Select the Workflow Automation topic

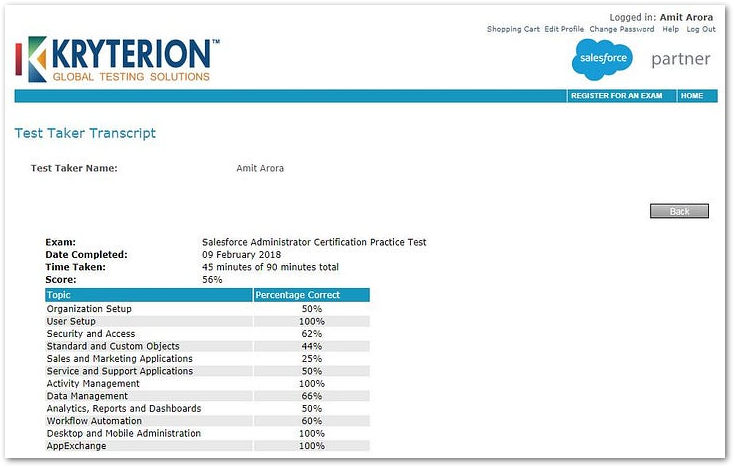click(x=94, y=421)
